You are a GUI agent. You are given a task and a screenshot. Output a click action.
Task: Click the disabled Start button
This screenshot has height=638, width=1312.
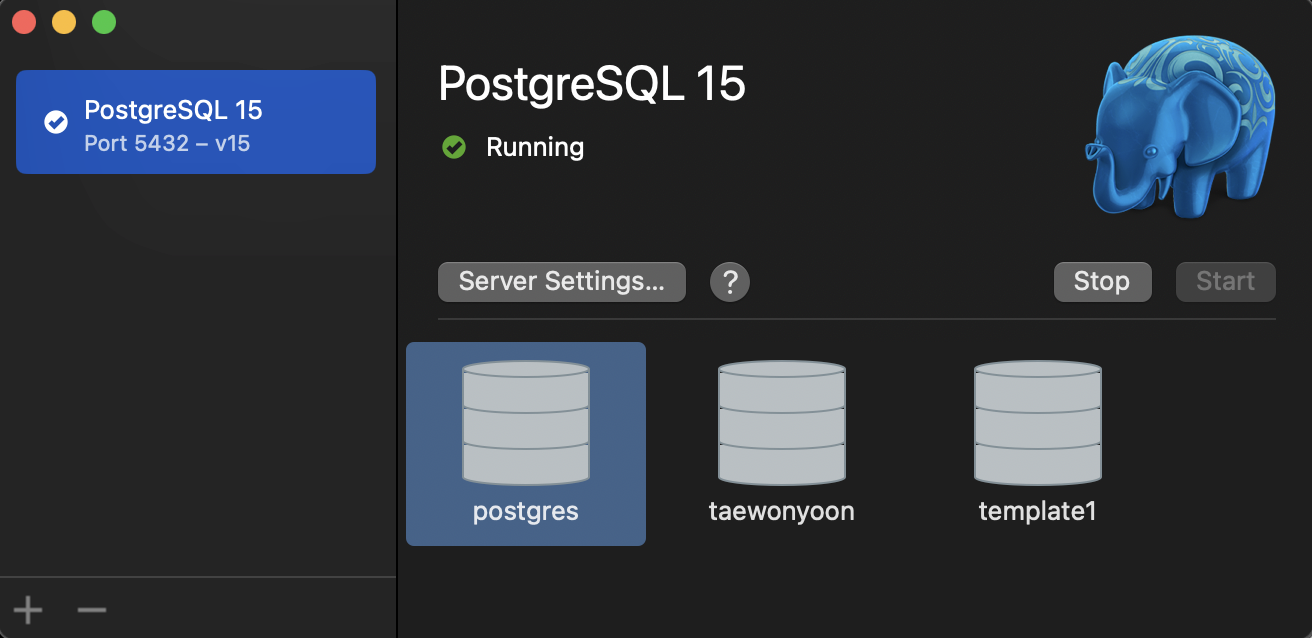point(1225,282)
